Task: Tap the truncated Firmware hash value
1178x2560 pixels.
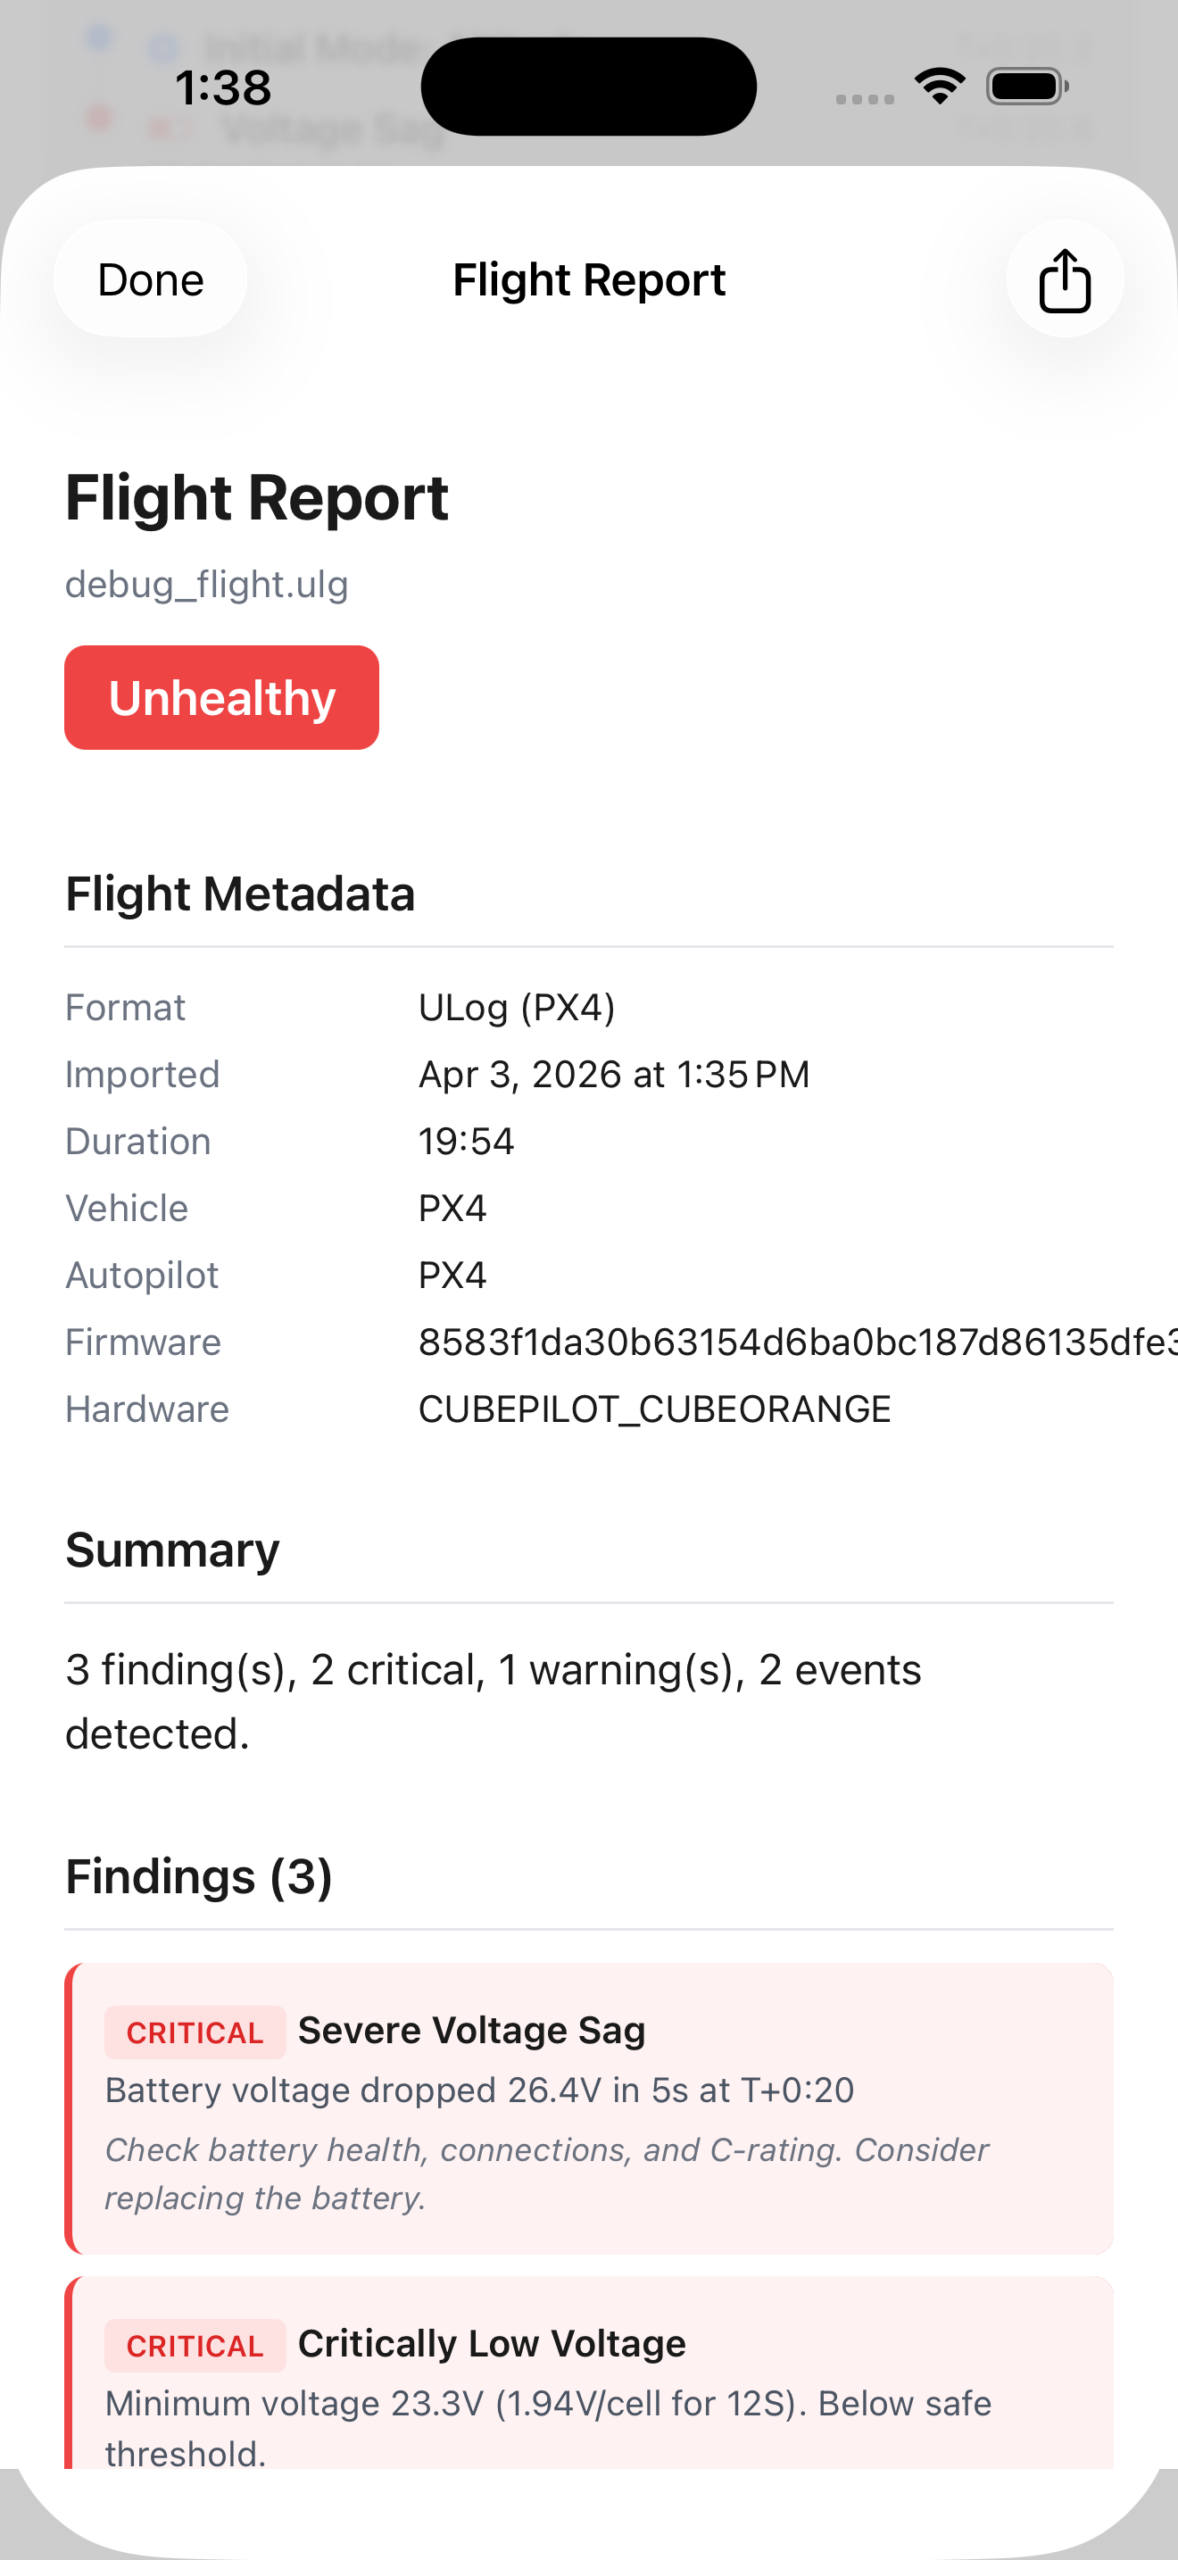Action: coord(796,1342)
